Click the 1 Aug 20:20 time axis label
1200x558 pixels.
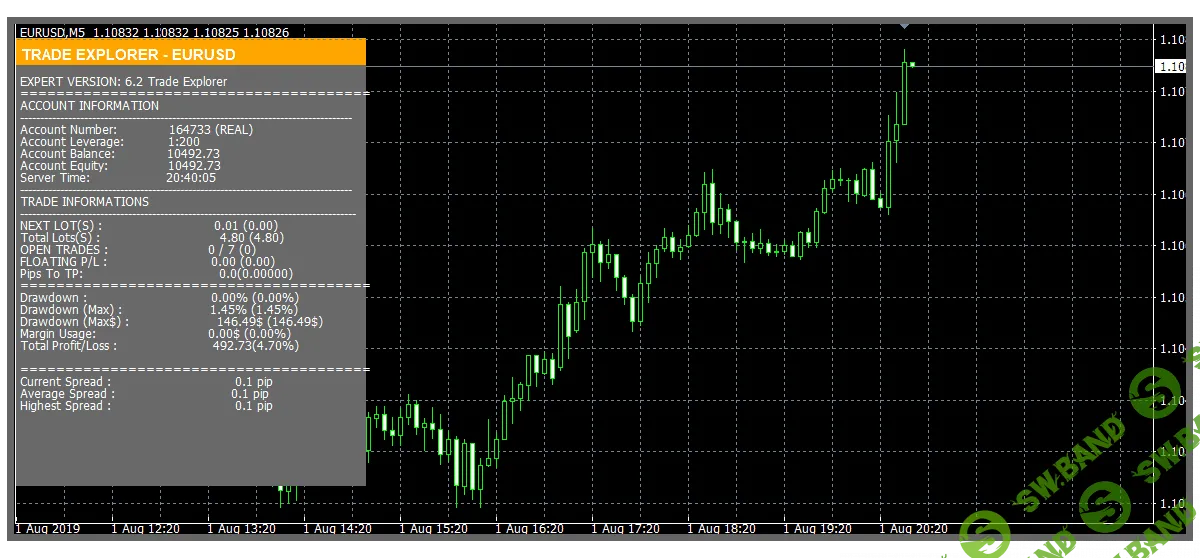coord(913,528)
